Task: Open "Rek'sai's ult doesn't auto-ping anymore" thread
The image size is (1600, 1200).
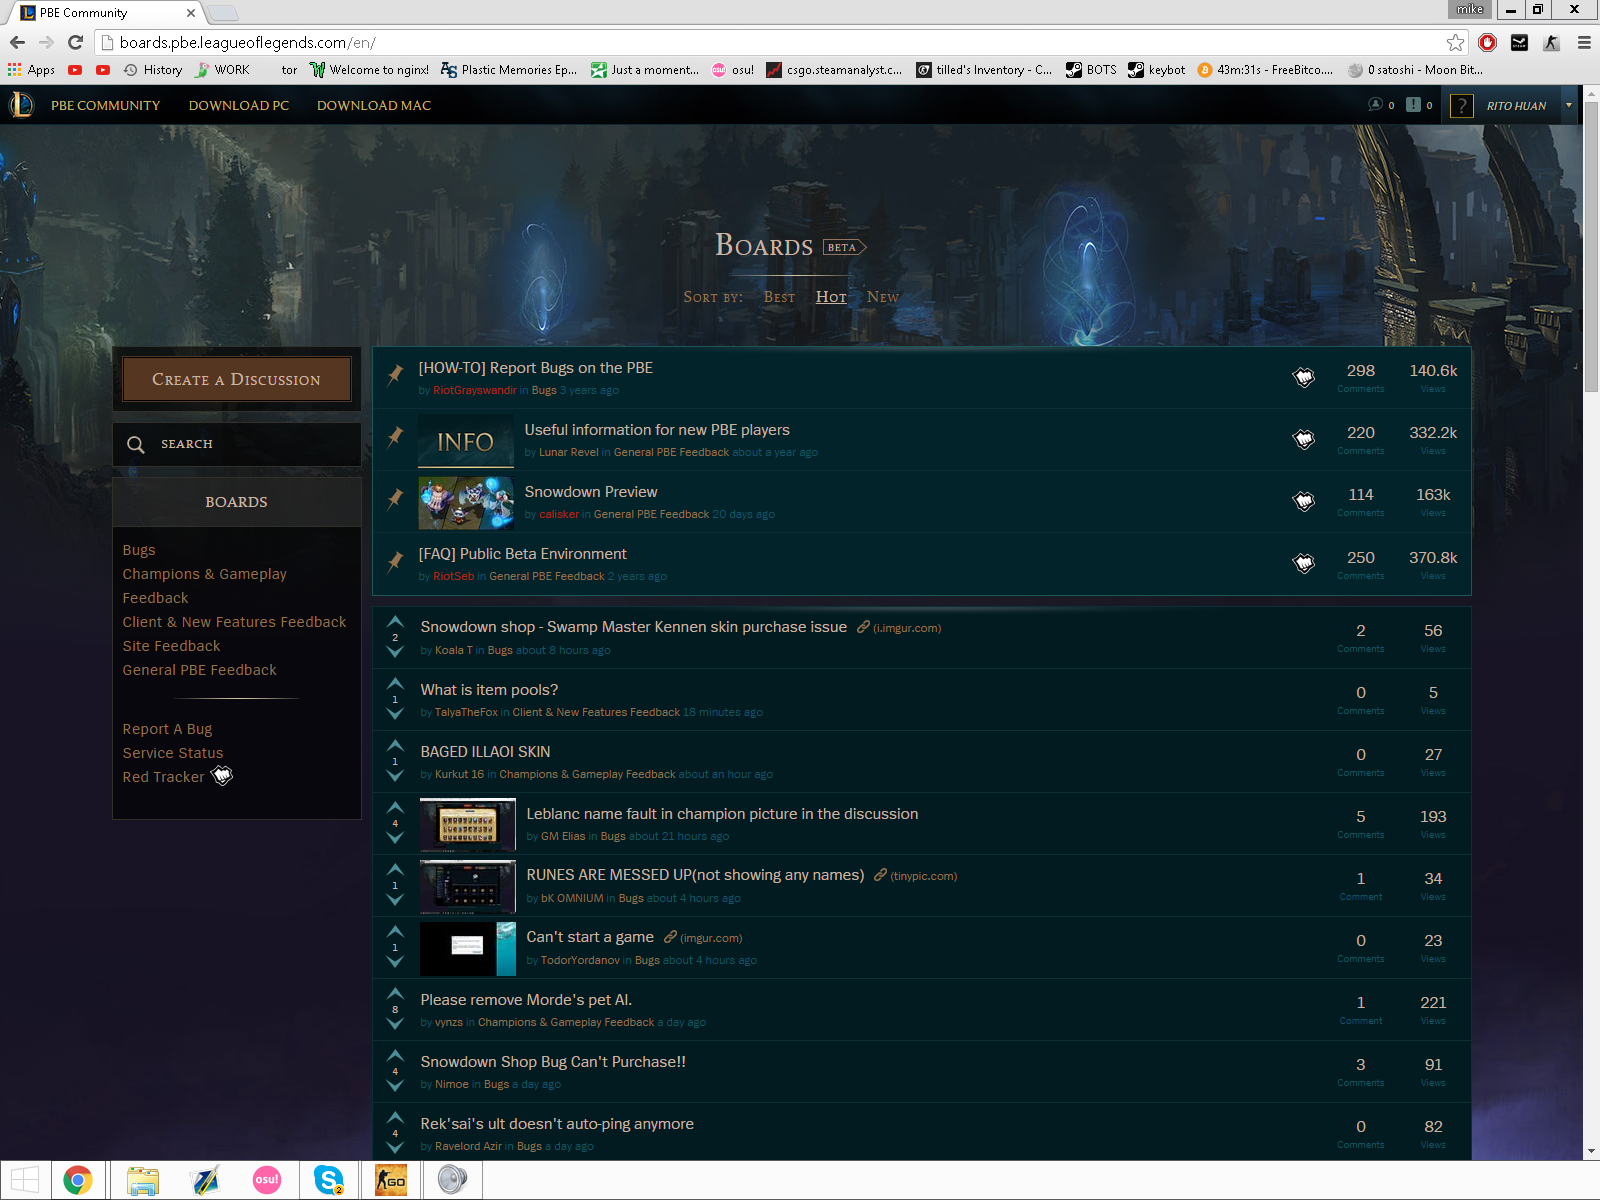Action: pos(557,1124)
